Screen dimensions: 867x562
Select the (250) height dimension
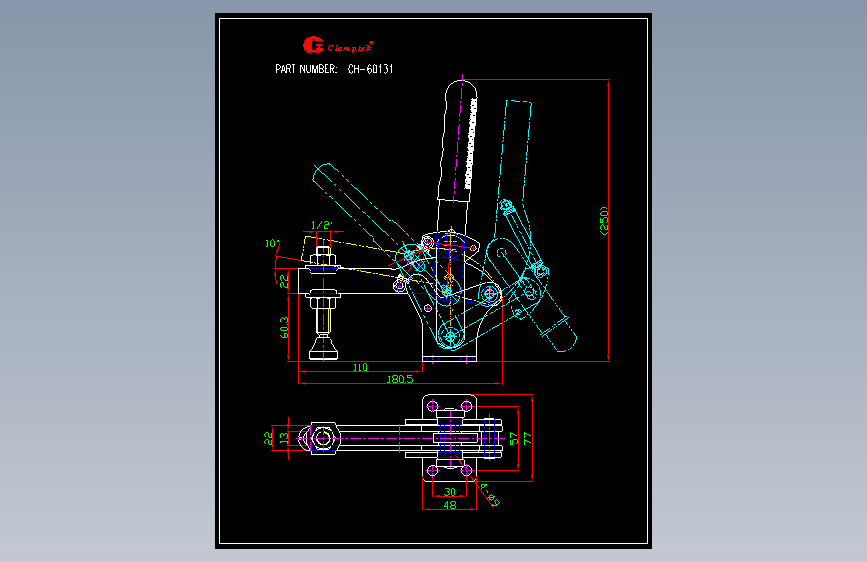[603, 221]
